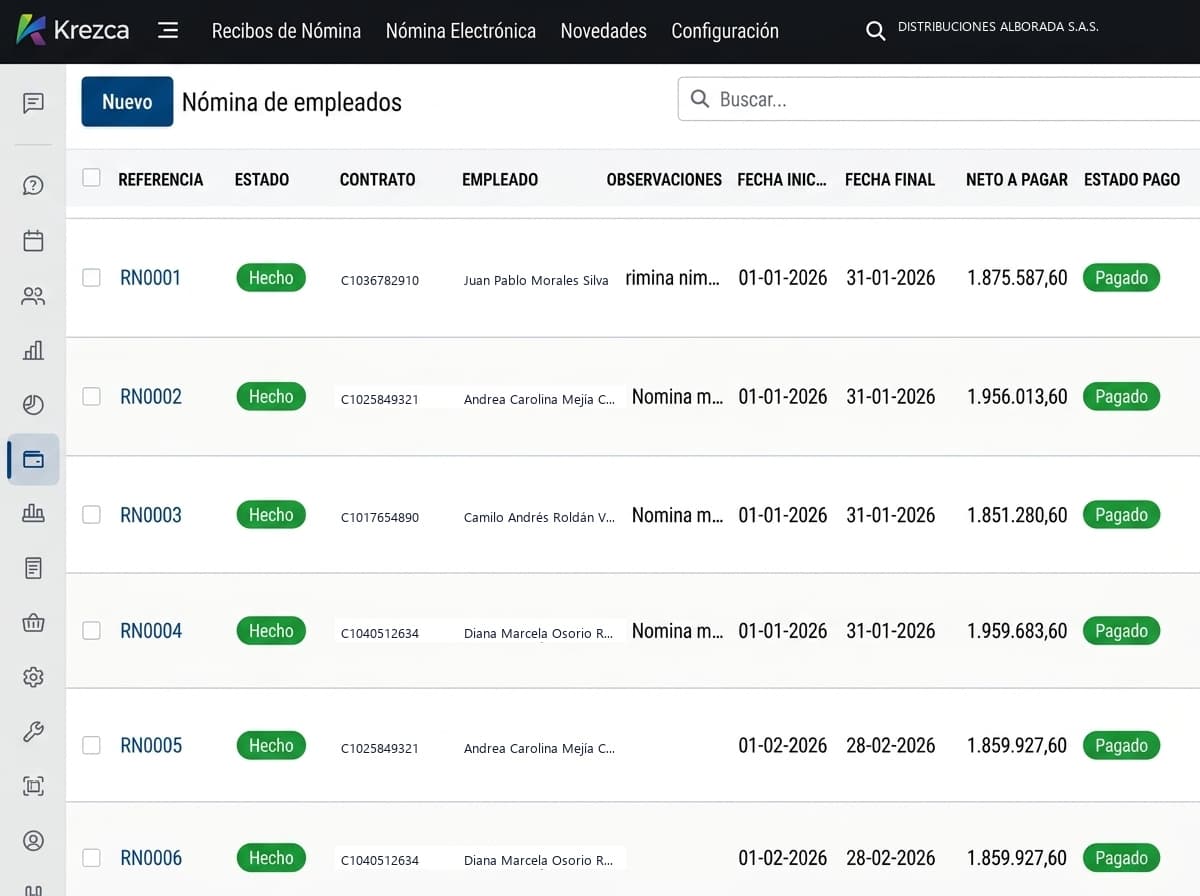Open the employees people sidebar icon
The height and width of the screenshot is (896, 1200).
(x=33, y=296)
